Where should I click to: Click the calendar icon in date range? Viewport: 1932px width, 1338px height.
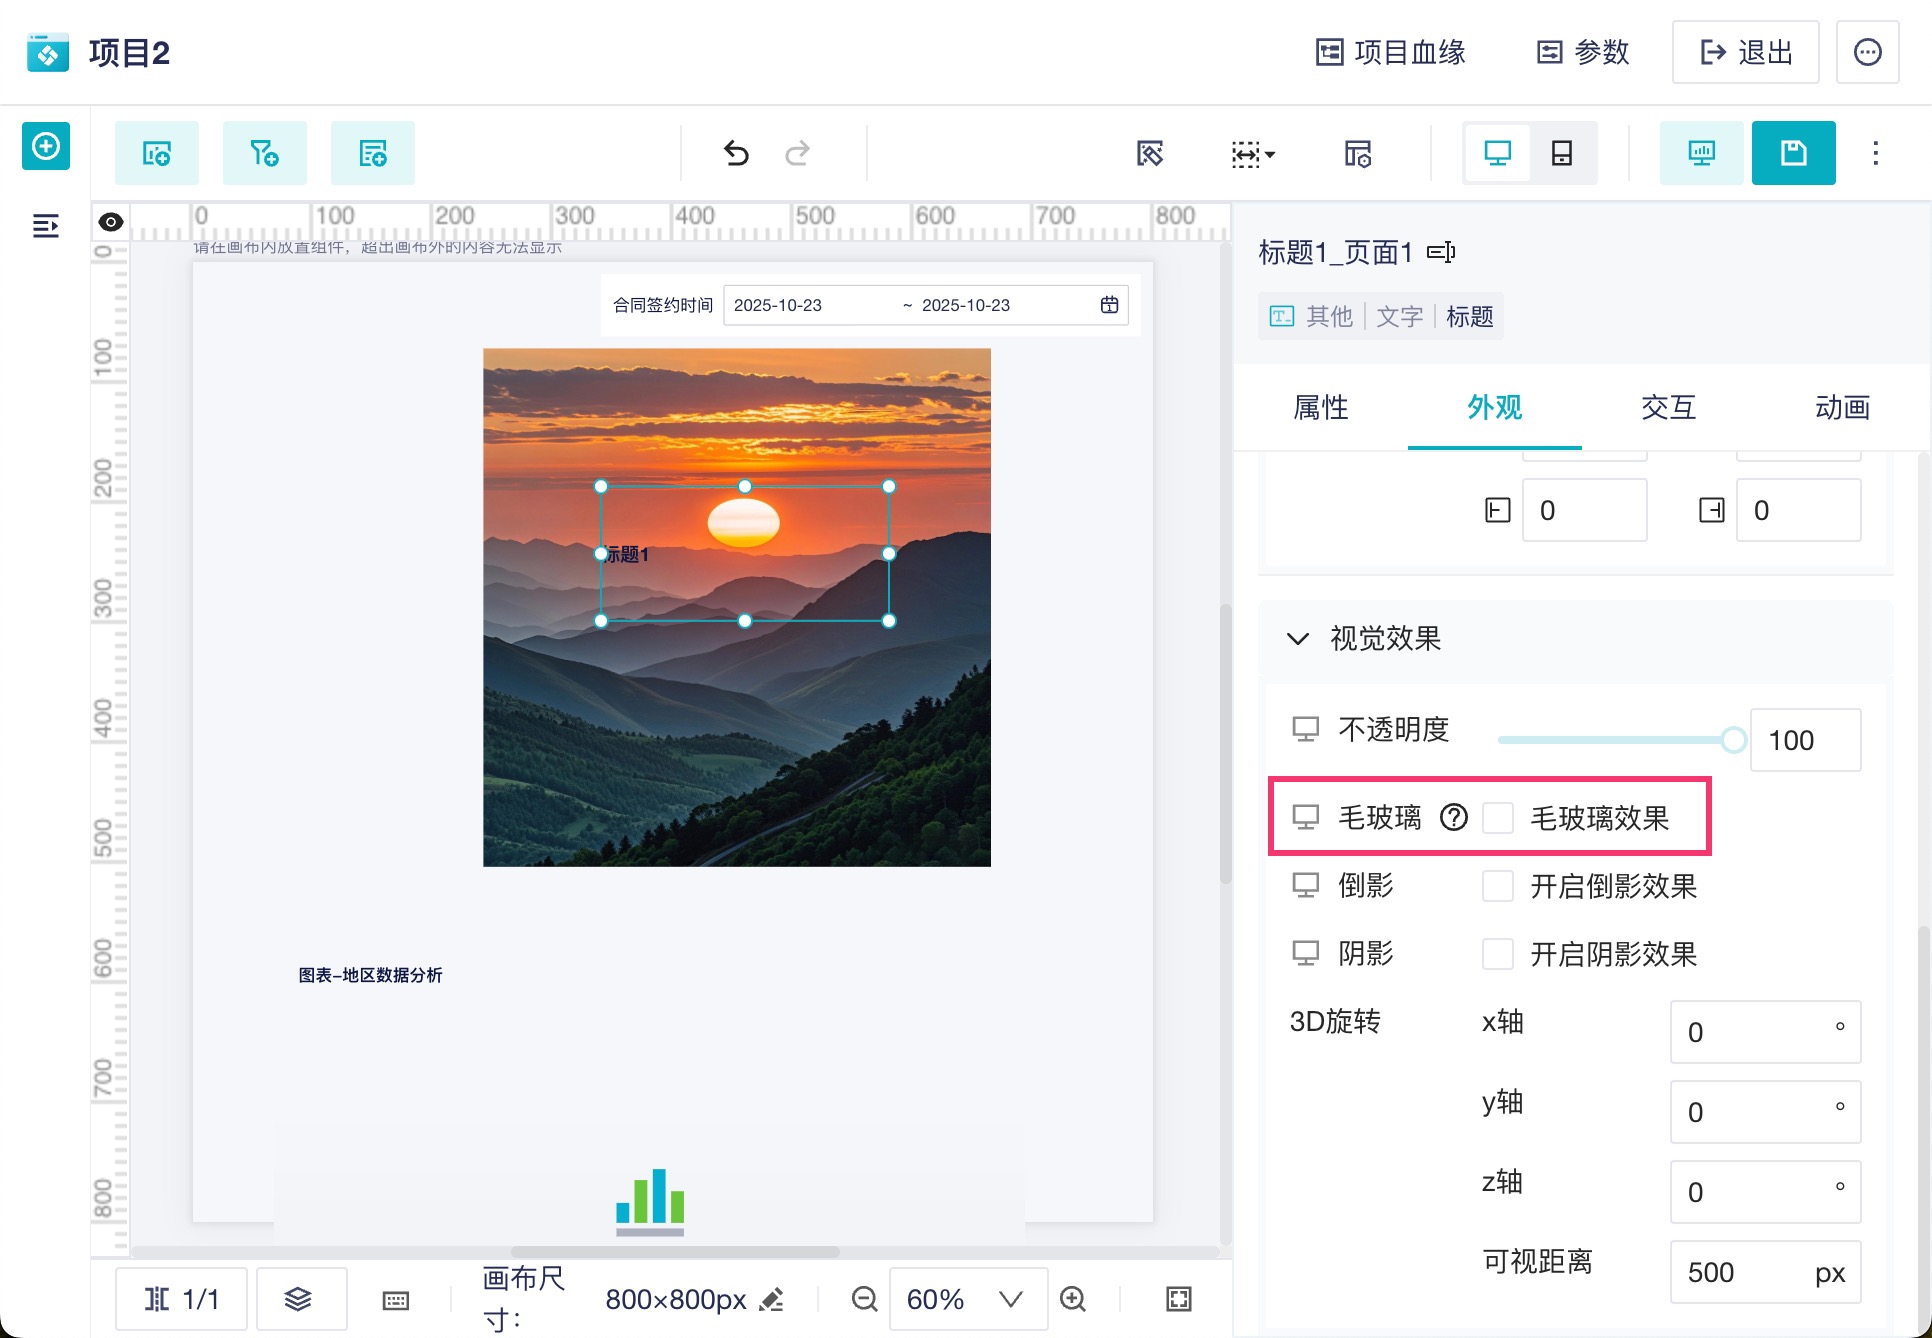1109,305
